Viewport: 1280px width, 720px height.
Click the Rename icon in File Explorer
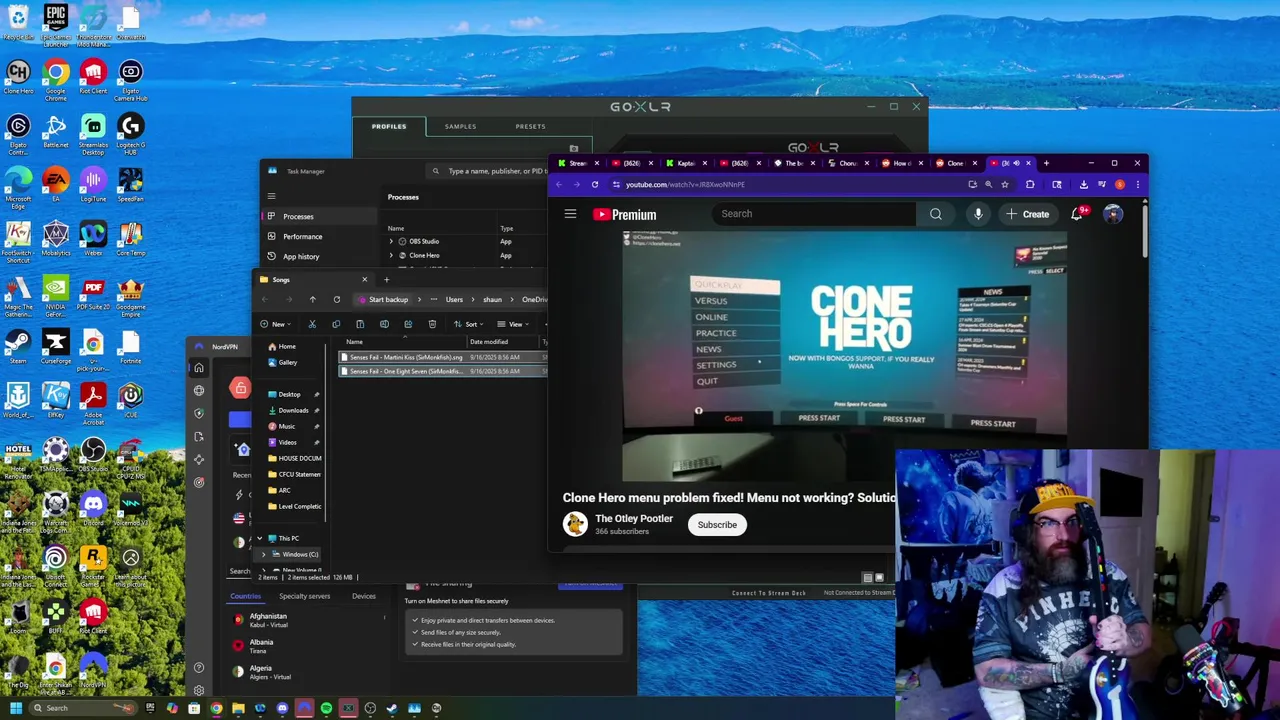click(x=384, y=324)
